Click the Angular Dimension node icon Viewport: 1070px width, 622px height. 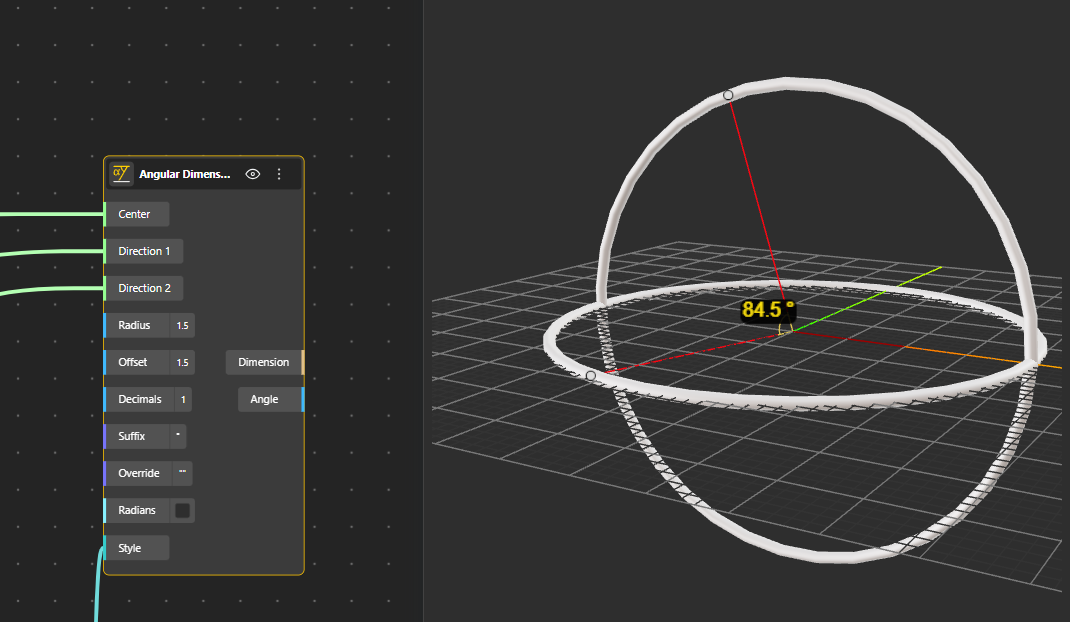(121, 173)
